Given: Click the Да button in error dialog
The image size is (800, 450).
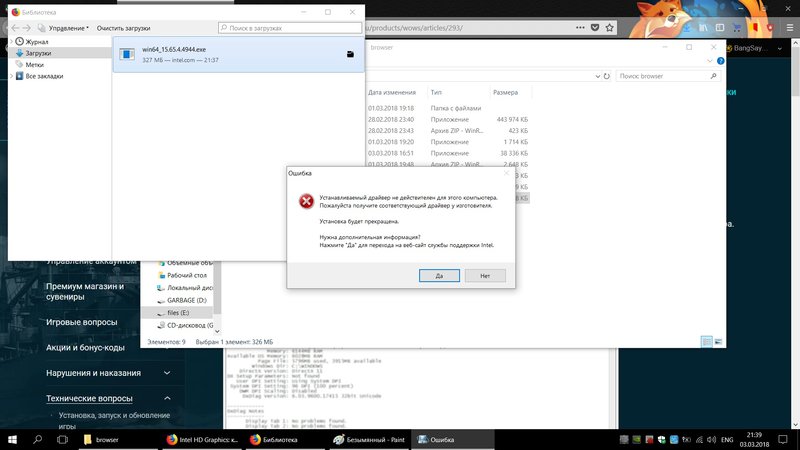Looking at the screenshot, I should [x=439, y=276].
